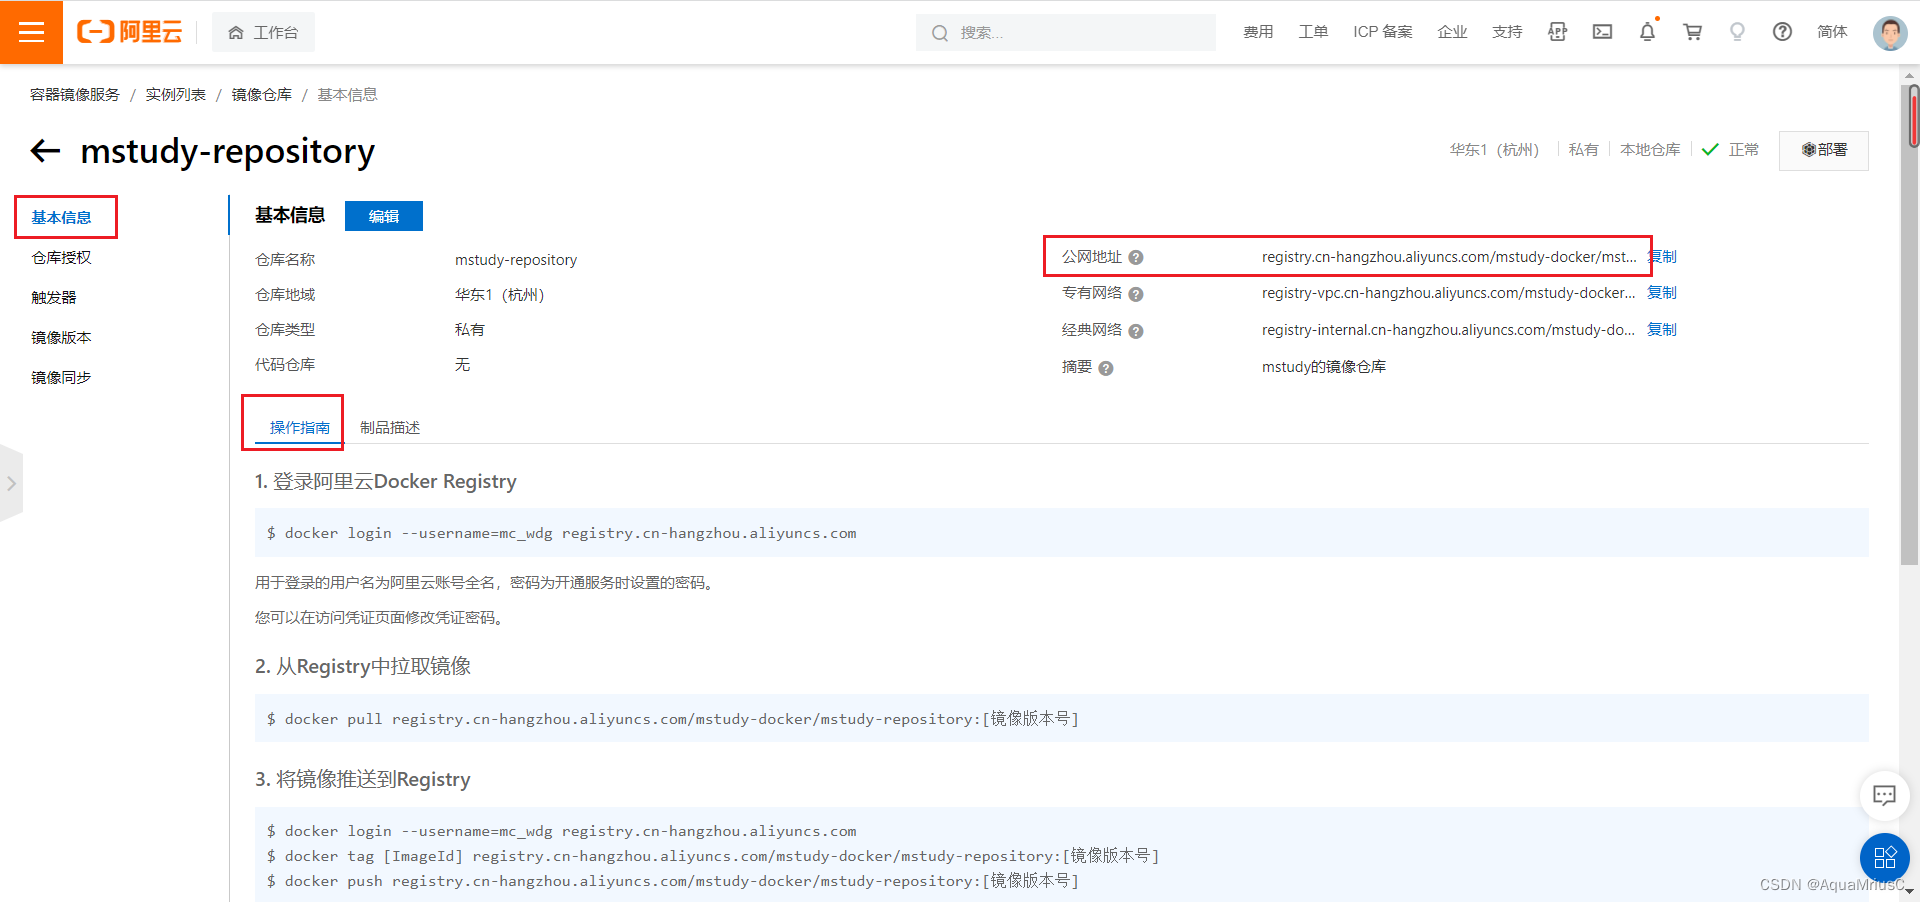1920x902 pixels.
Task: Click help icon next to 摘要
Action: pyautogui.click(x=1106, y=368)
